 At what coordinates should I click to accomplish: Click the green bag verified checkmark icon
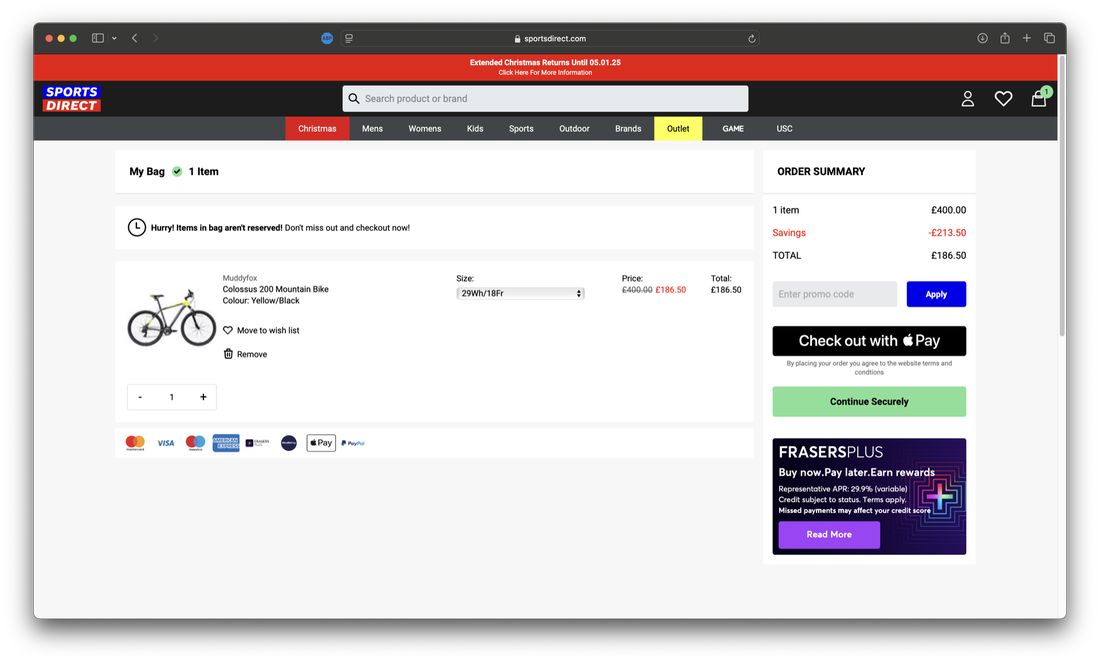[x=177, y=171]
